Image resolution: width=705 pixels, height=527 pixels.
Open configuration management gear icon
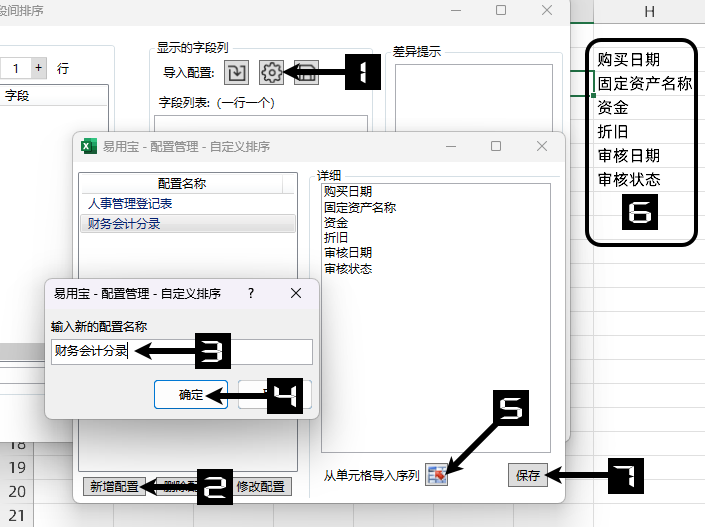click(x=271, y=72)
